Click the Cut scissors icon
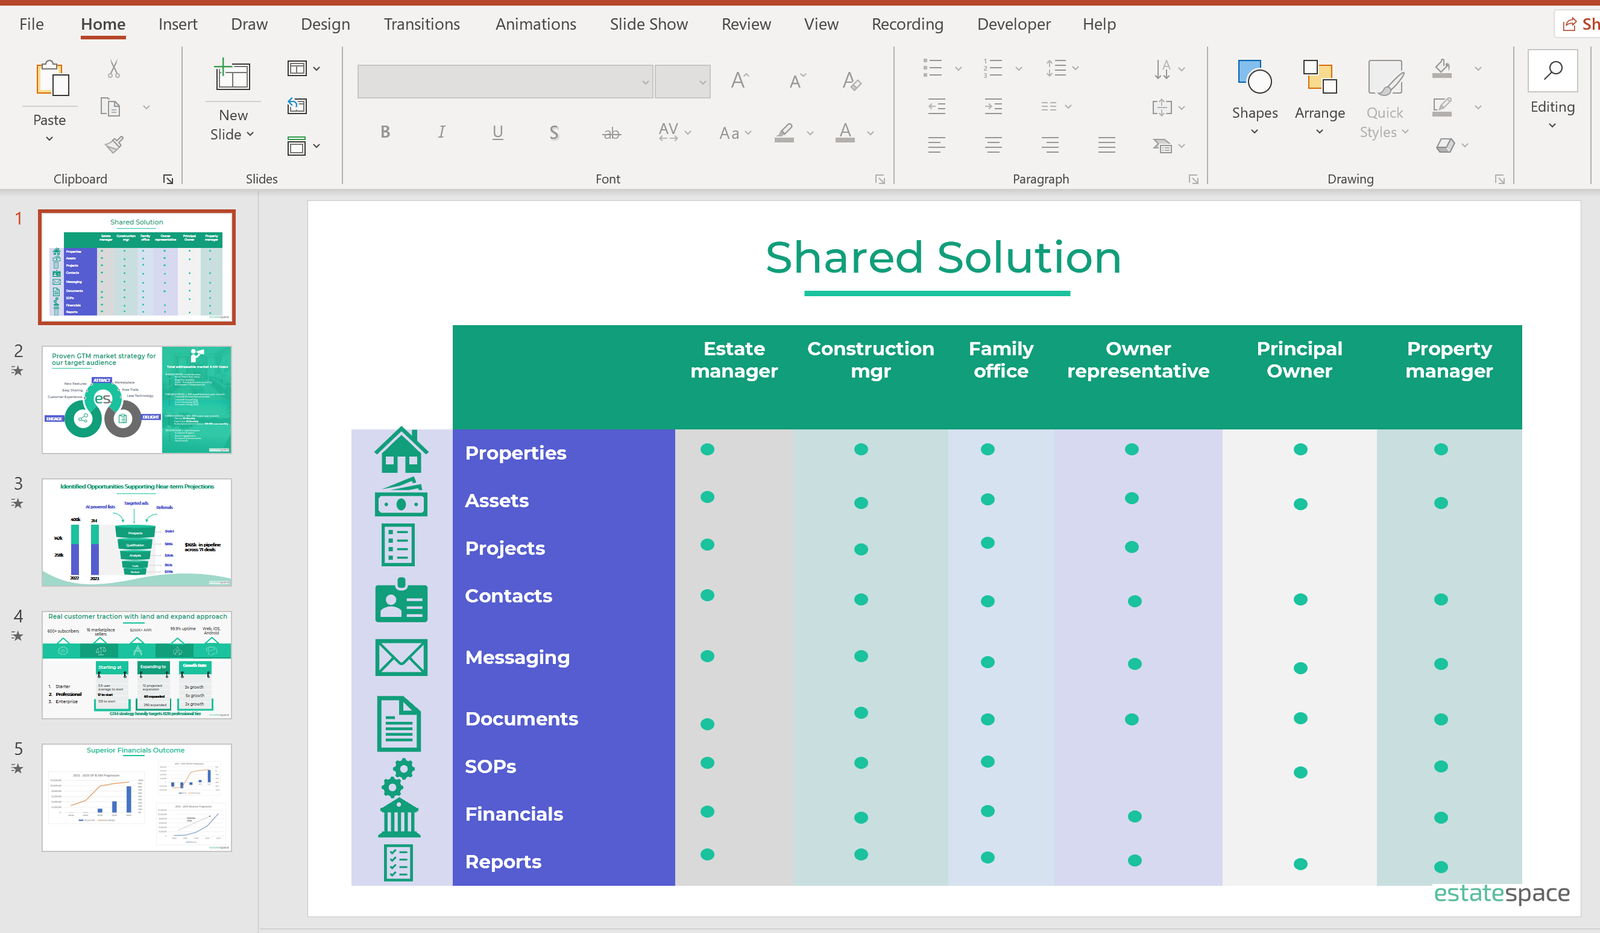 tap(113, 69)
